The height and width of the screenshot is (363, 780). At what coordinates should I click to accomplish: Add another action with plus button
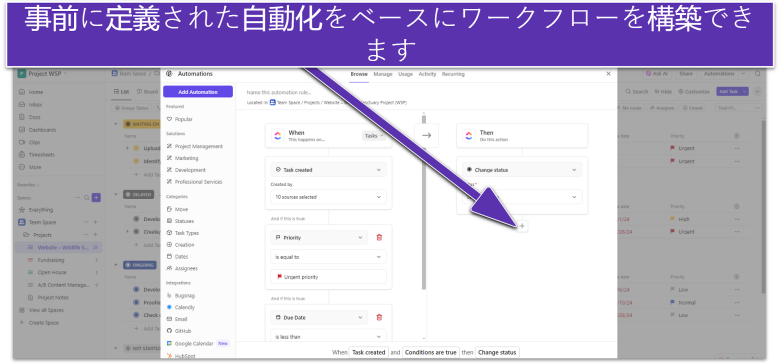[522, 226]
